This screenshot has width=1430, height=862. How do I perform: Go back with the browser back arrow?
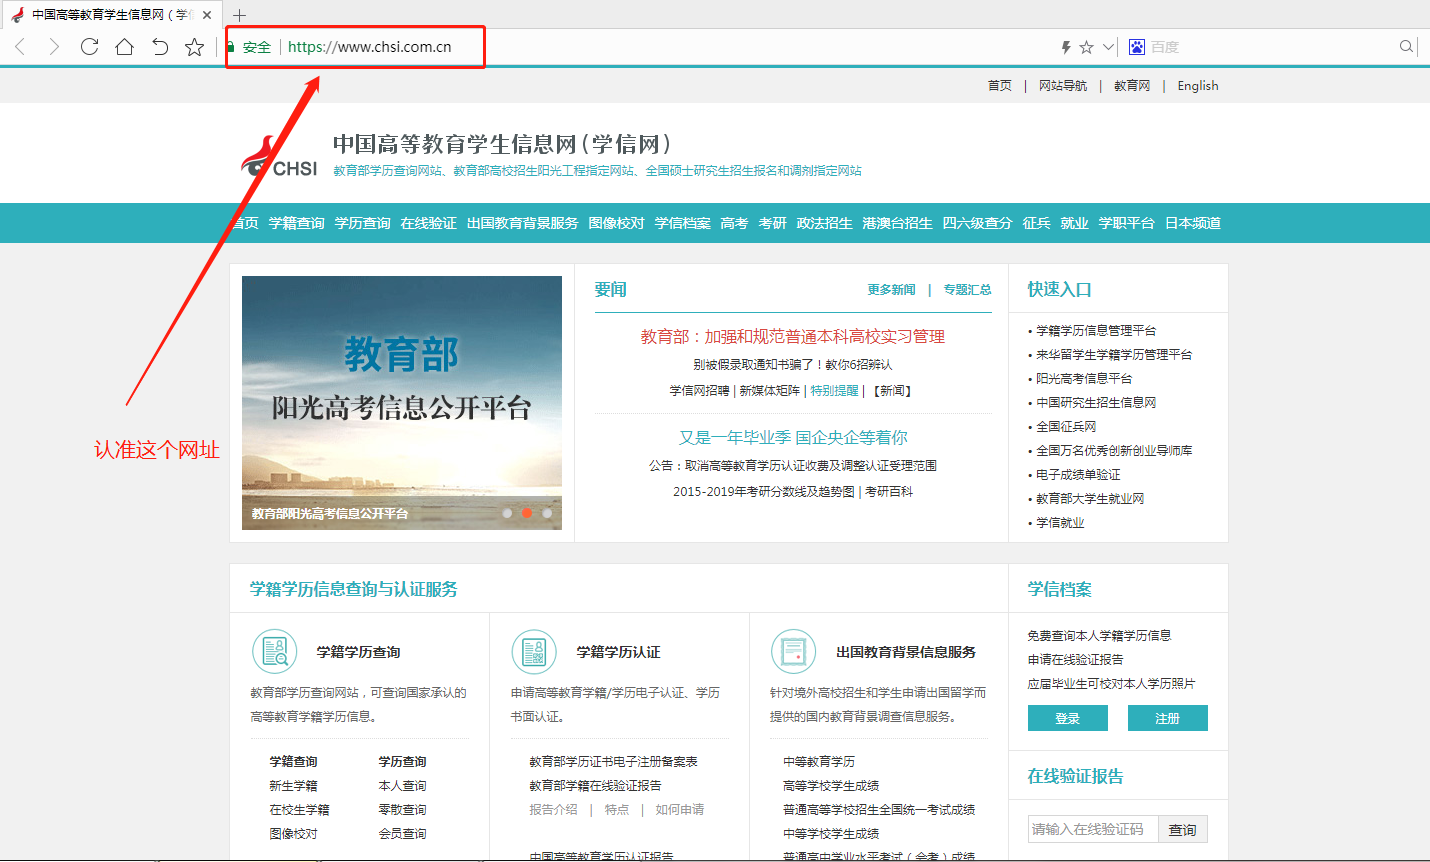click(x=20, y=47)
